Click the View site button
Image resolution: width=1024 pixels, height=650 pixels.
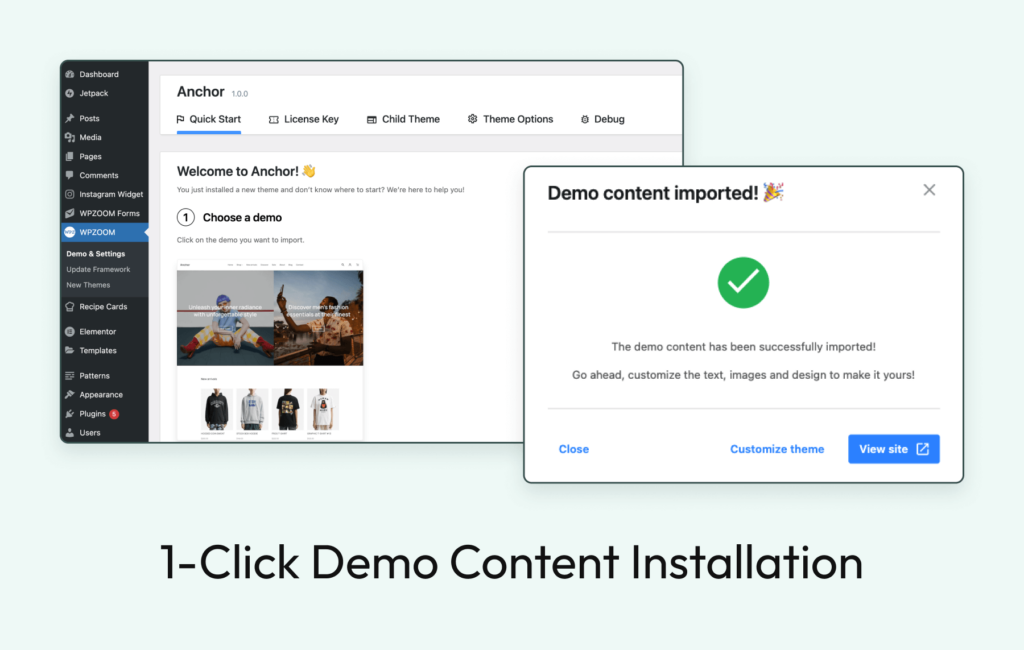[893, 449]
